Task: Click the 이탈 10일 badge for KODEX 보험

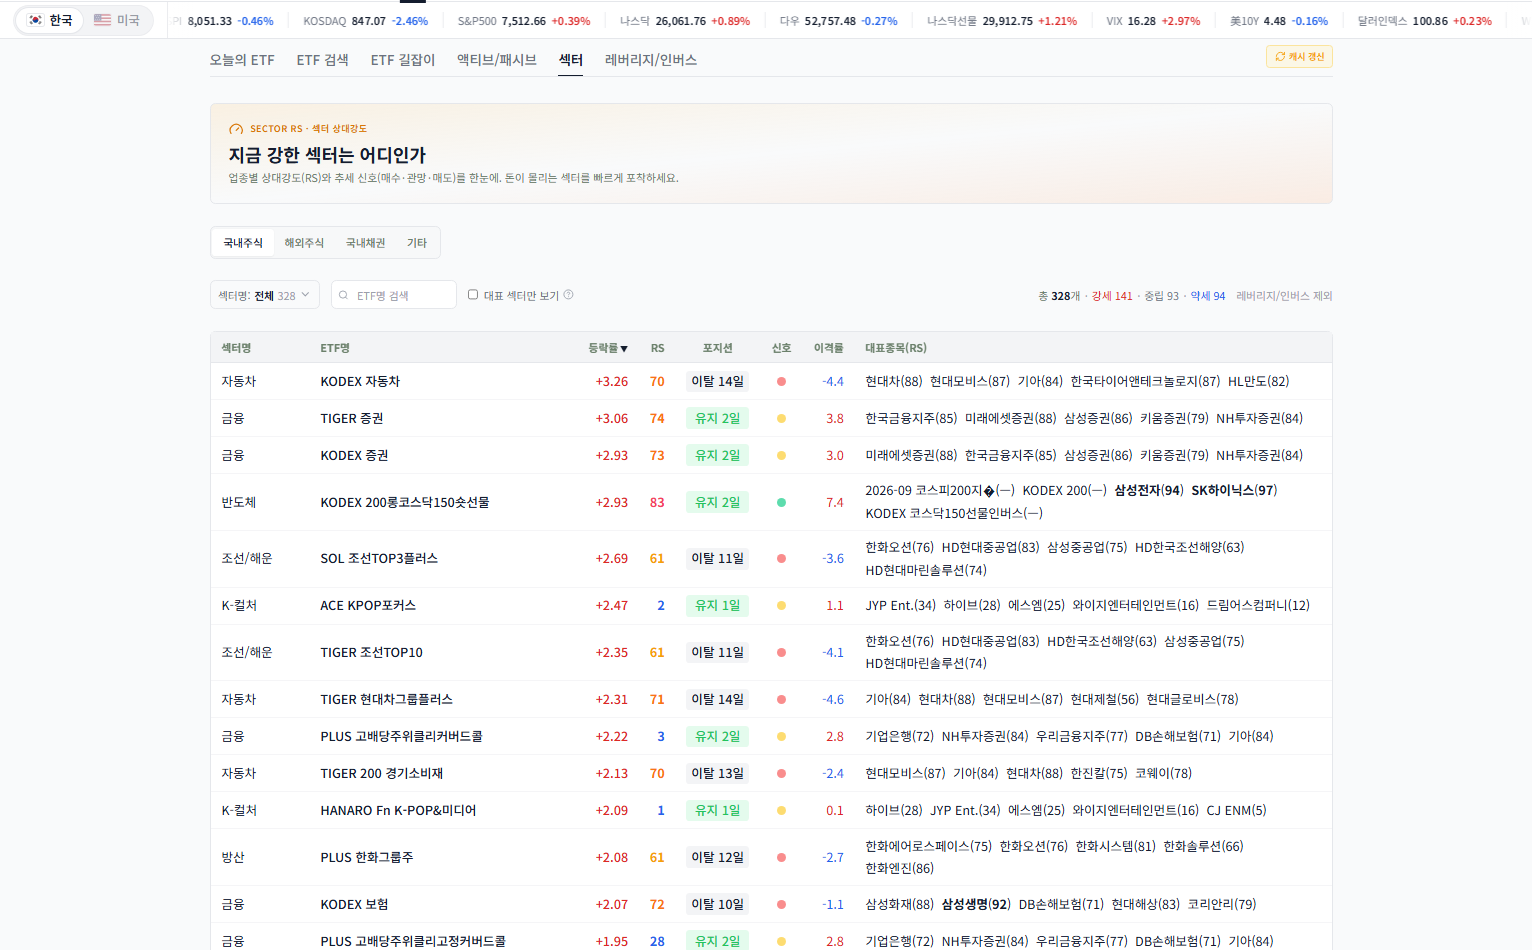Action: 718,904
